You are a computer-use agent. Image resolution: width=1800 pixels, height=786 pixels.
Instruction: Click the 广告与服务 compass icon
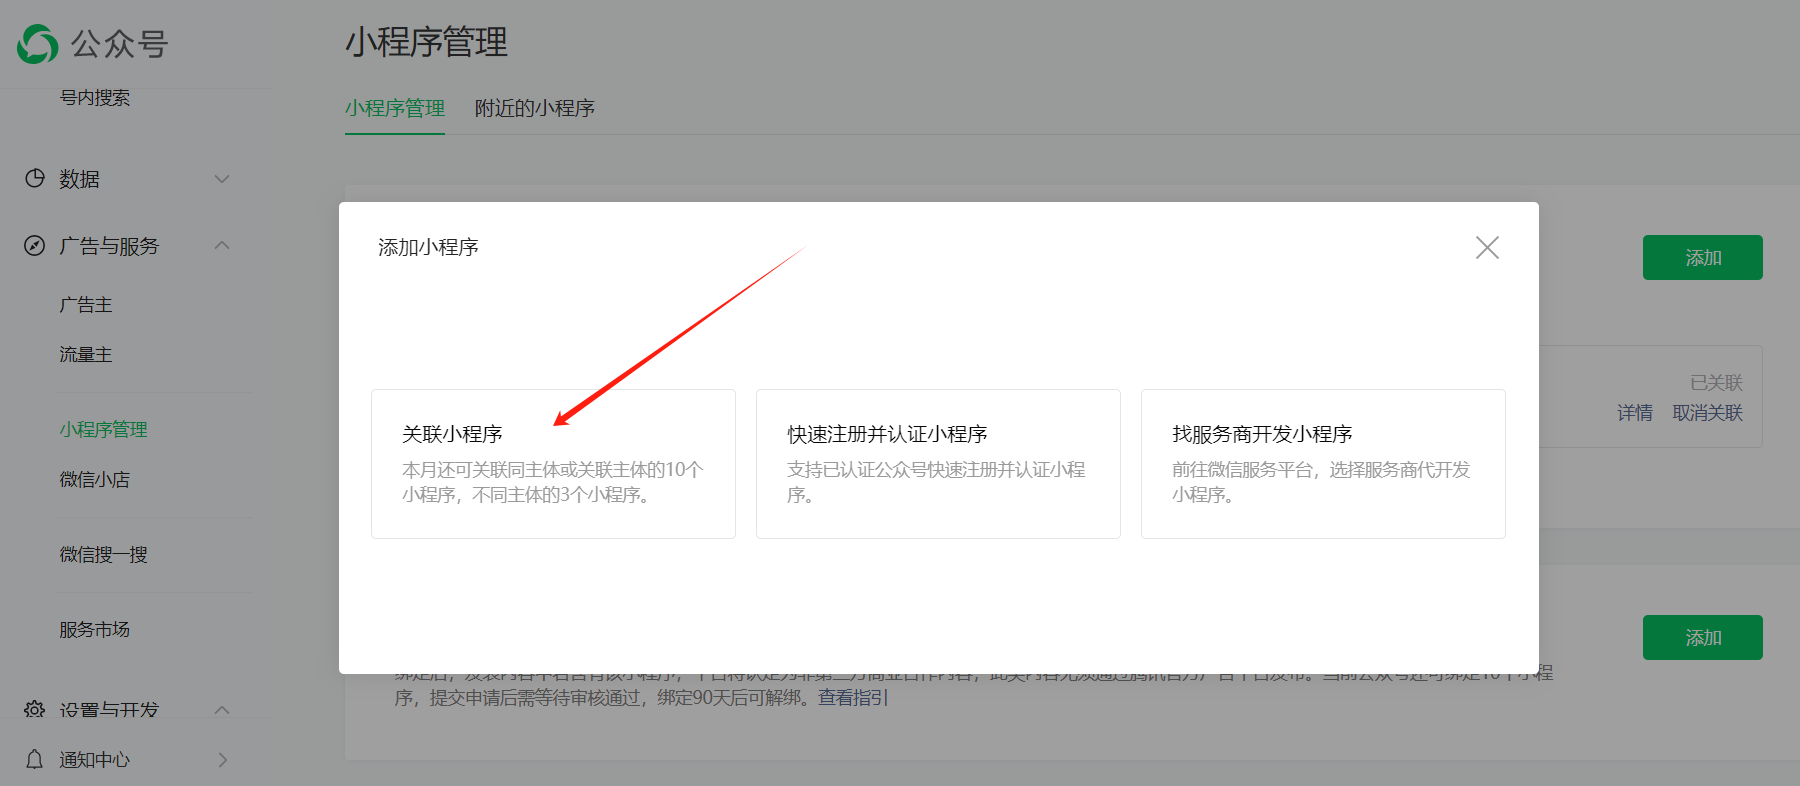(35, 245)
